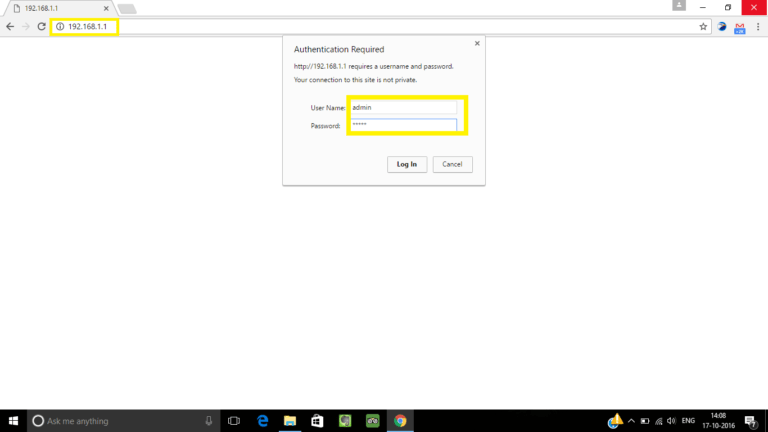Select the 192.168.1.1 tab
The image size is (768, 432).
click(59, 8)
